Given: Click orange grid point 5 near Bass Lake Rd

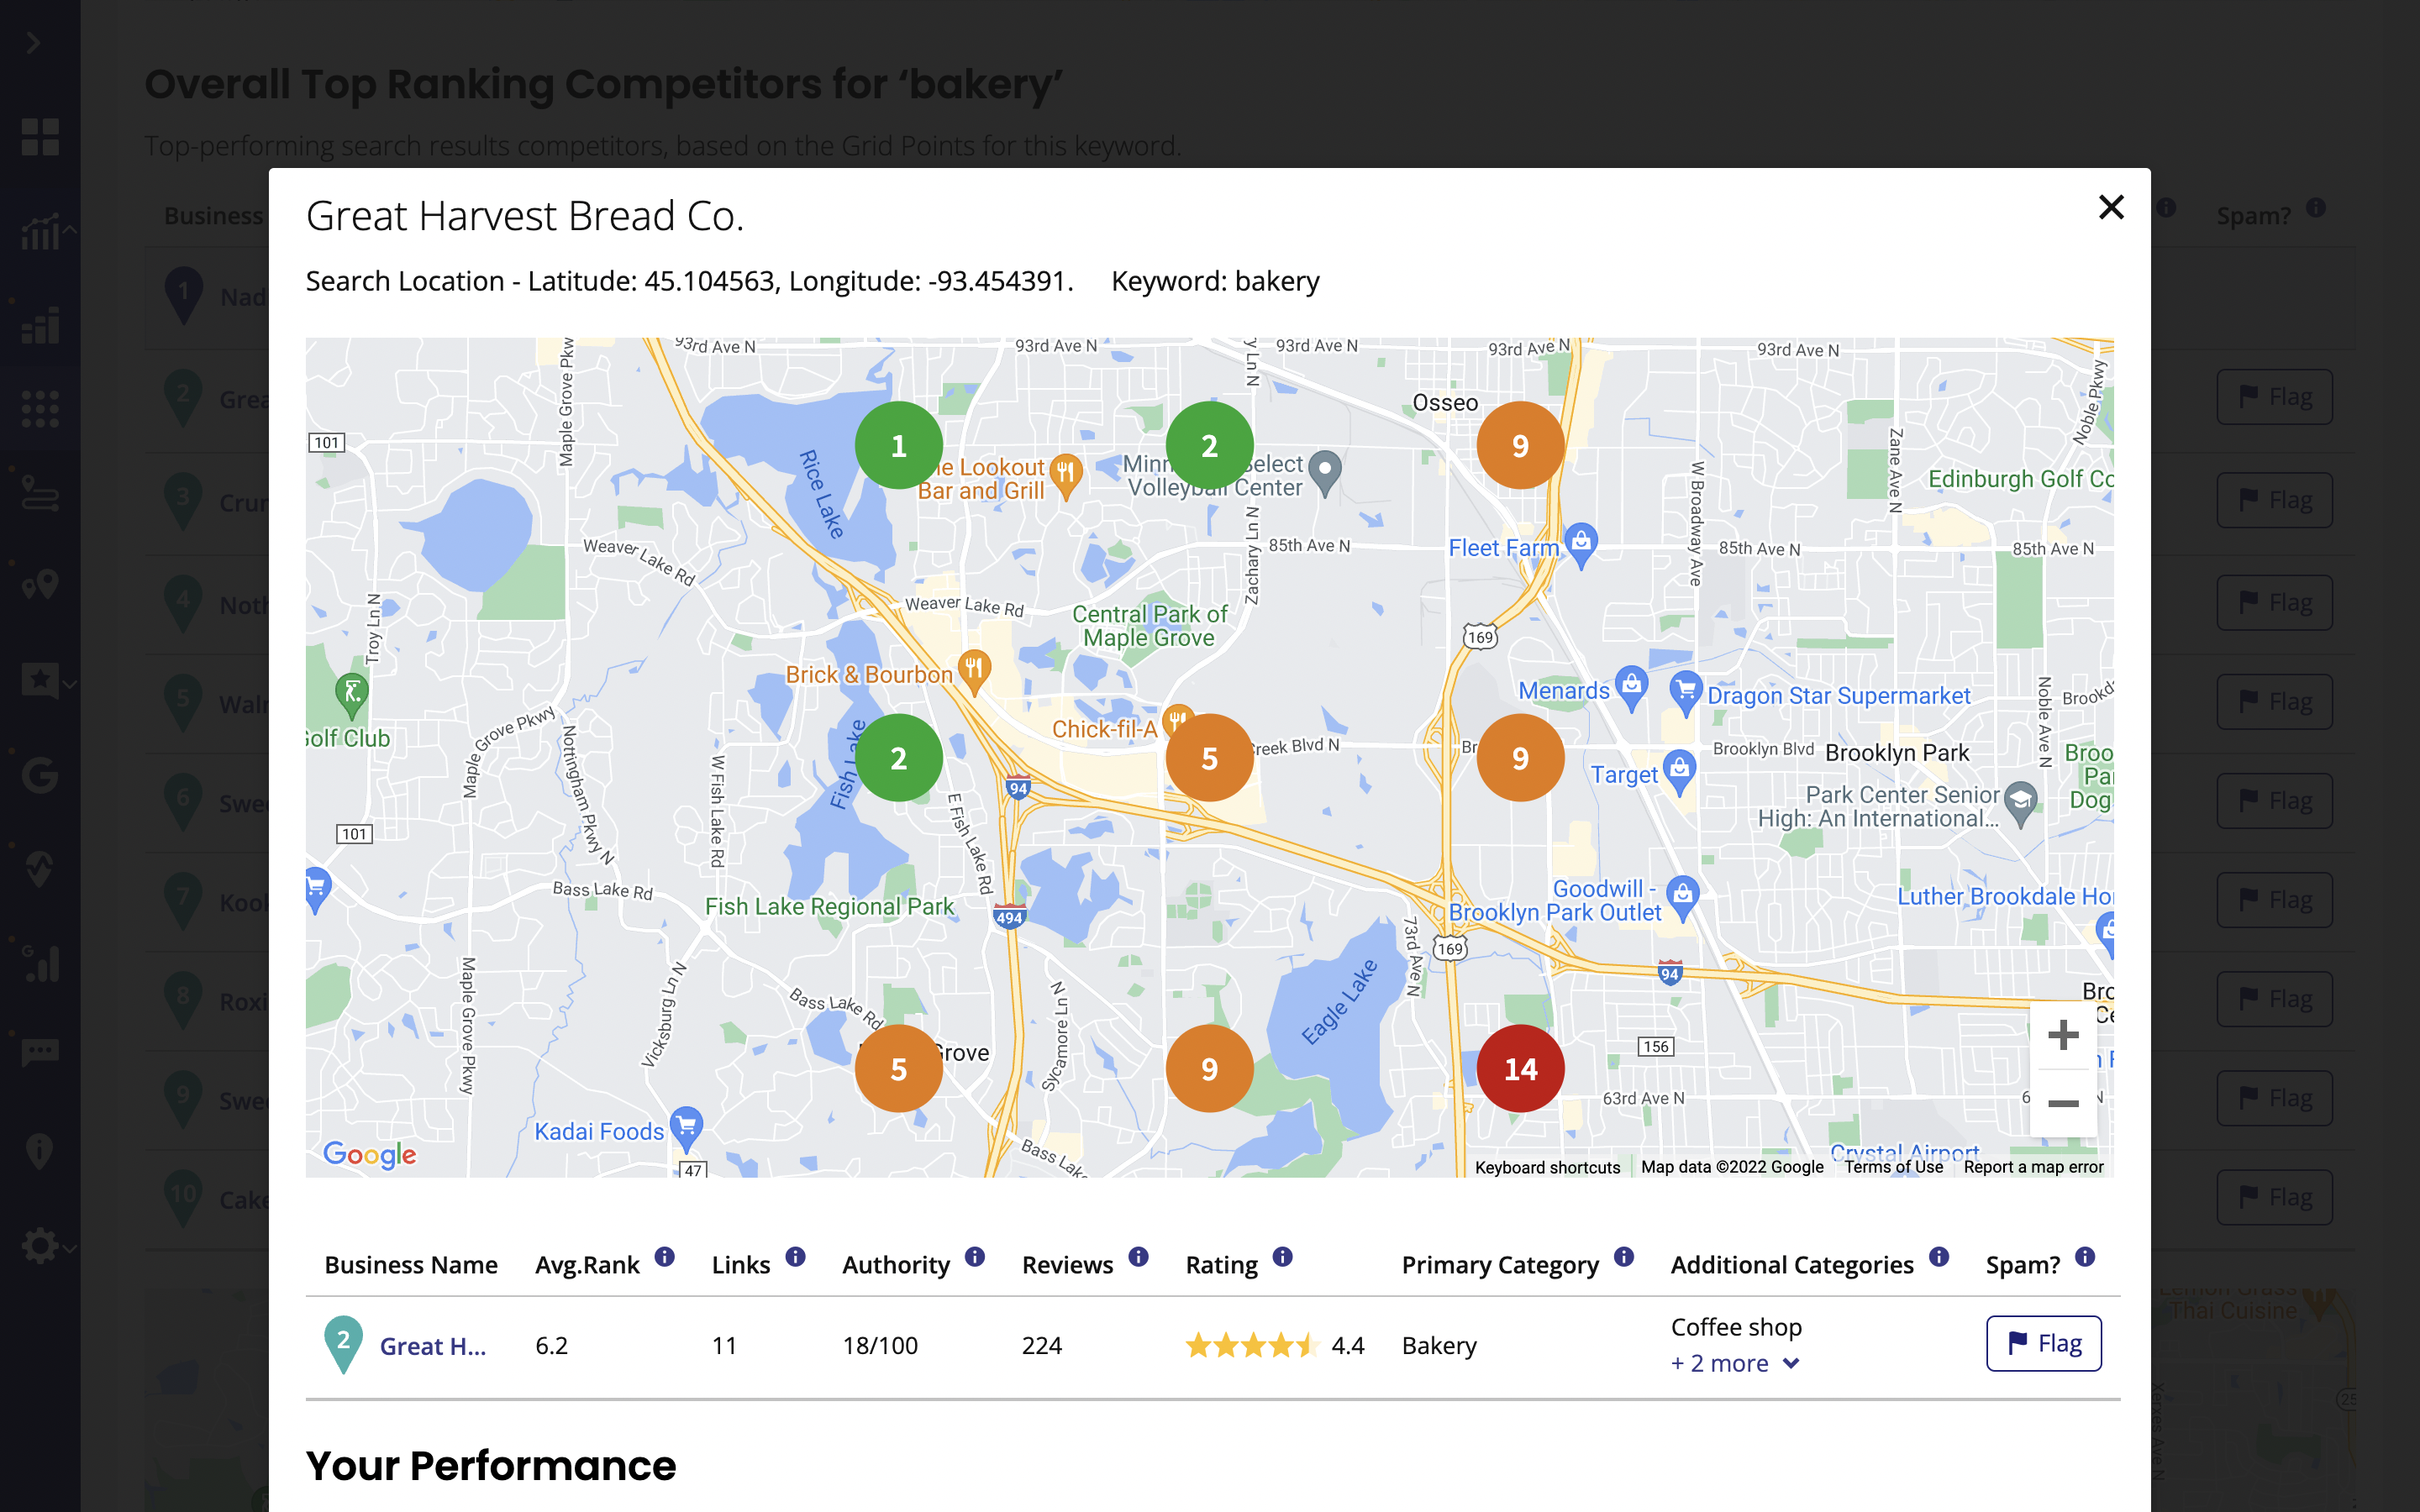Looking at the screenshot, I should click(898, 1069).
